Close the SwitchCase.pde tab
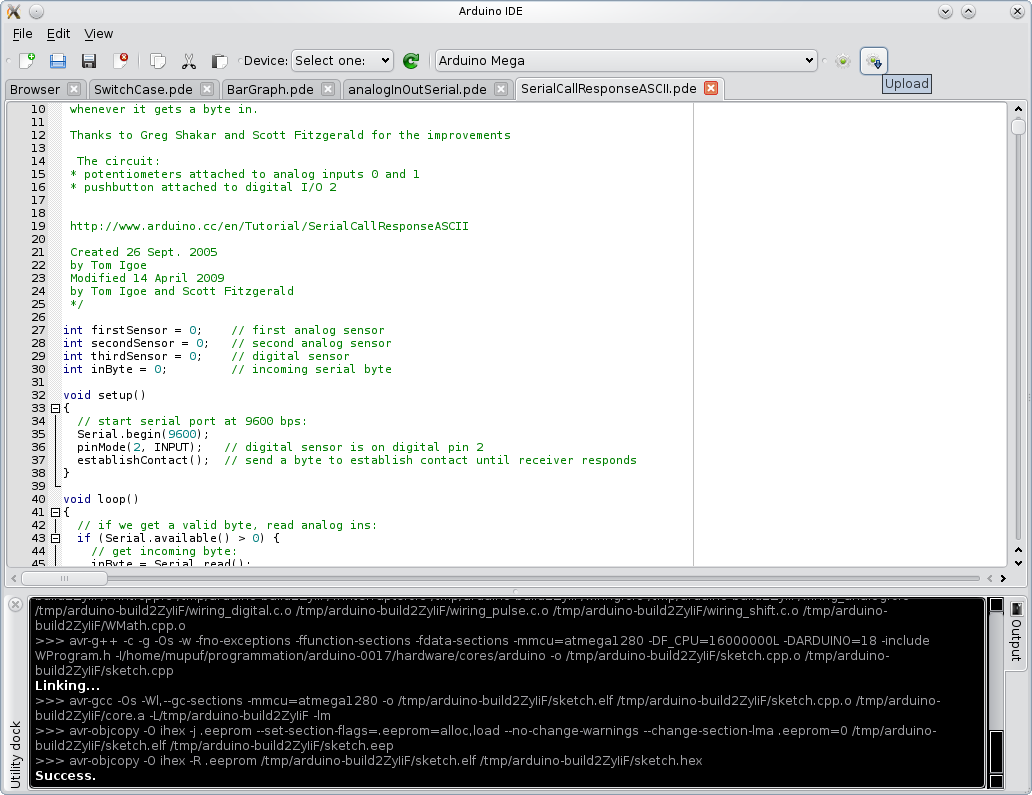The width and height of the screenshot is (1032, 795). [x=207, y=89]
